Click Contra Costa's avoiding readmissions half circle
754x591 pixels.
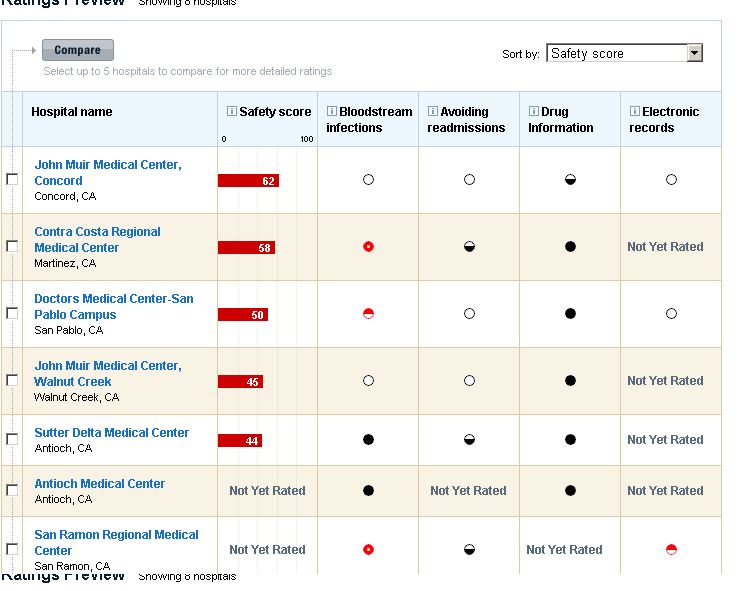[469, 247]
